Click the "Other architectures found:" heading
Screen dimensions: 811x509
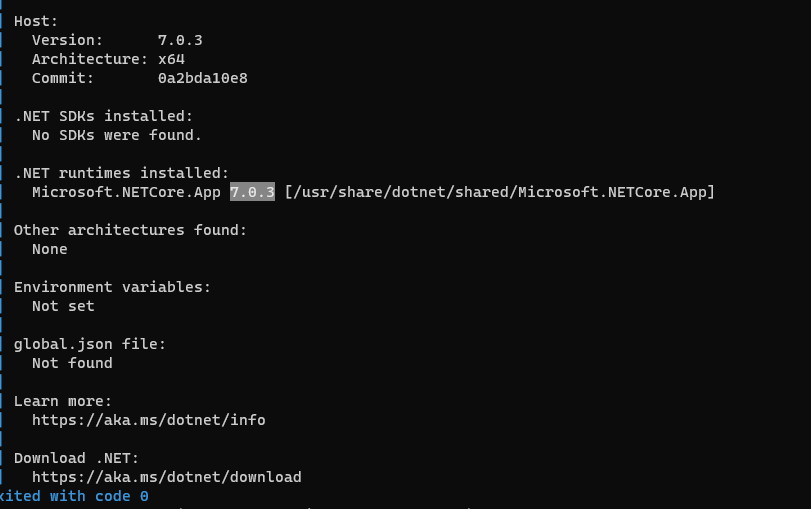[x=130, y=230]
